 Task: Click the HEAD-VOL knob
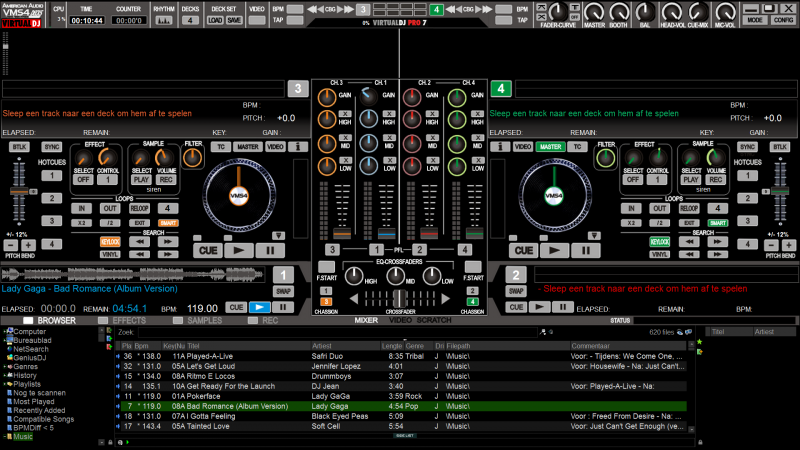[x=671, y=12]
